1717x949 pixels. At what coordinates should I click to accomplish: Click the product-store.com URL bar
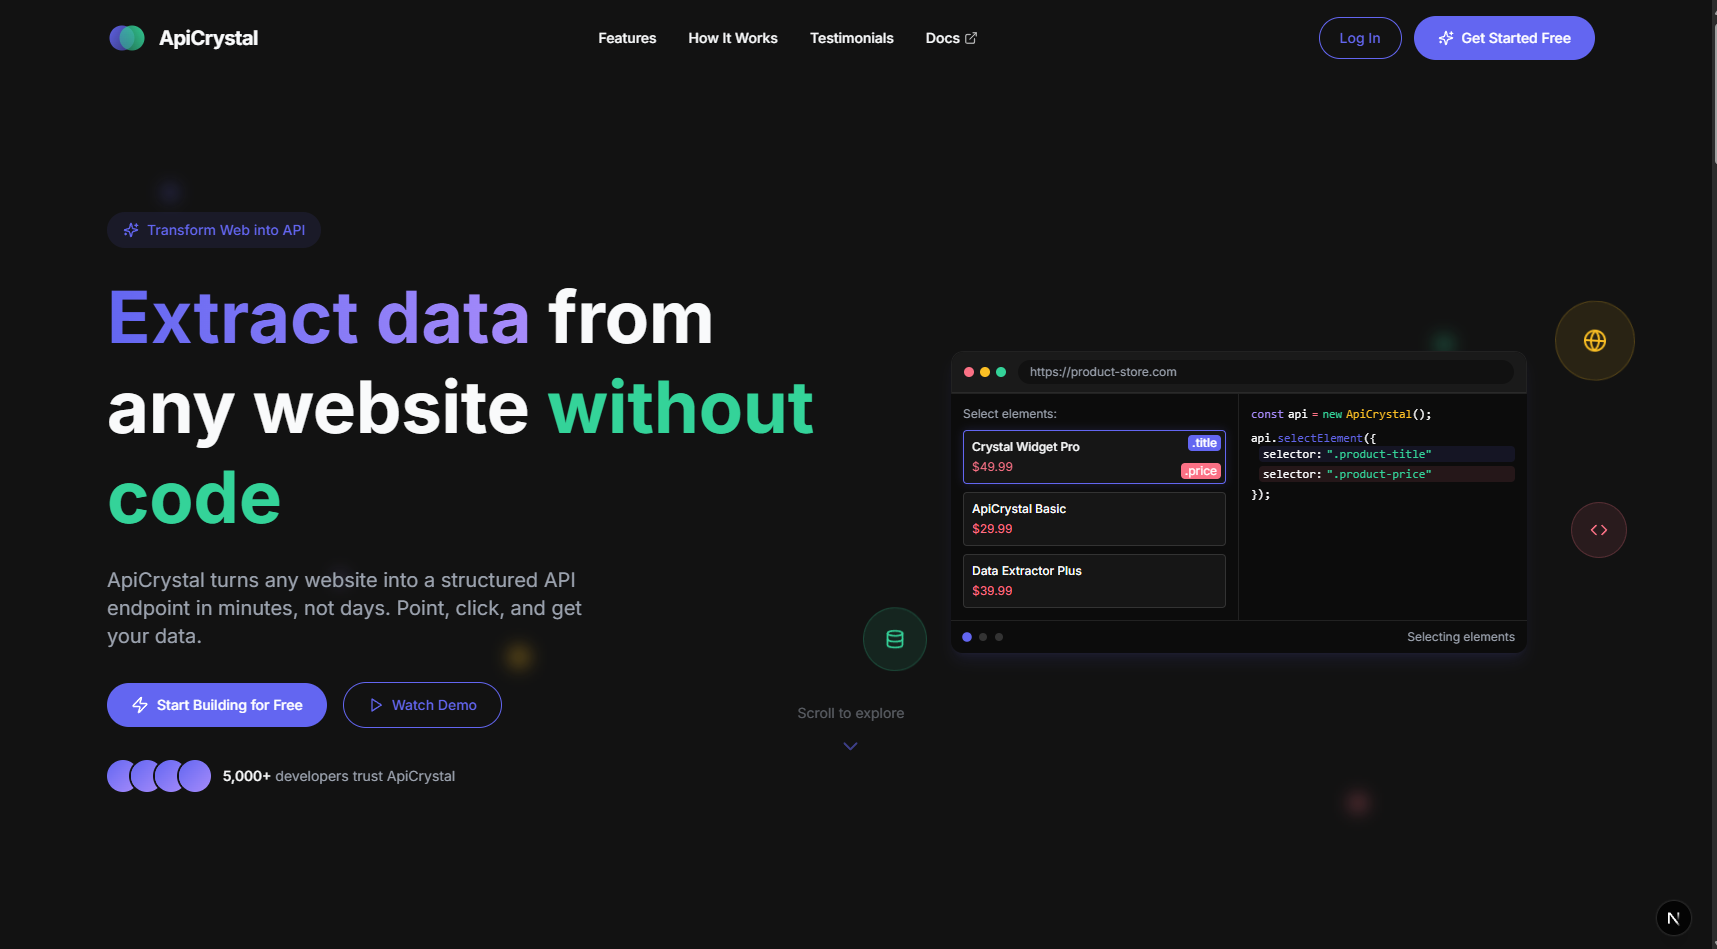pyautogui.click(x=1266, y=372)
